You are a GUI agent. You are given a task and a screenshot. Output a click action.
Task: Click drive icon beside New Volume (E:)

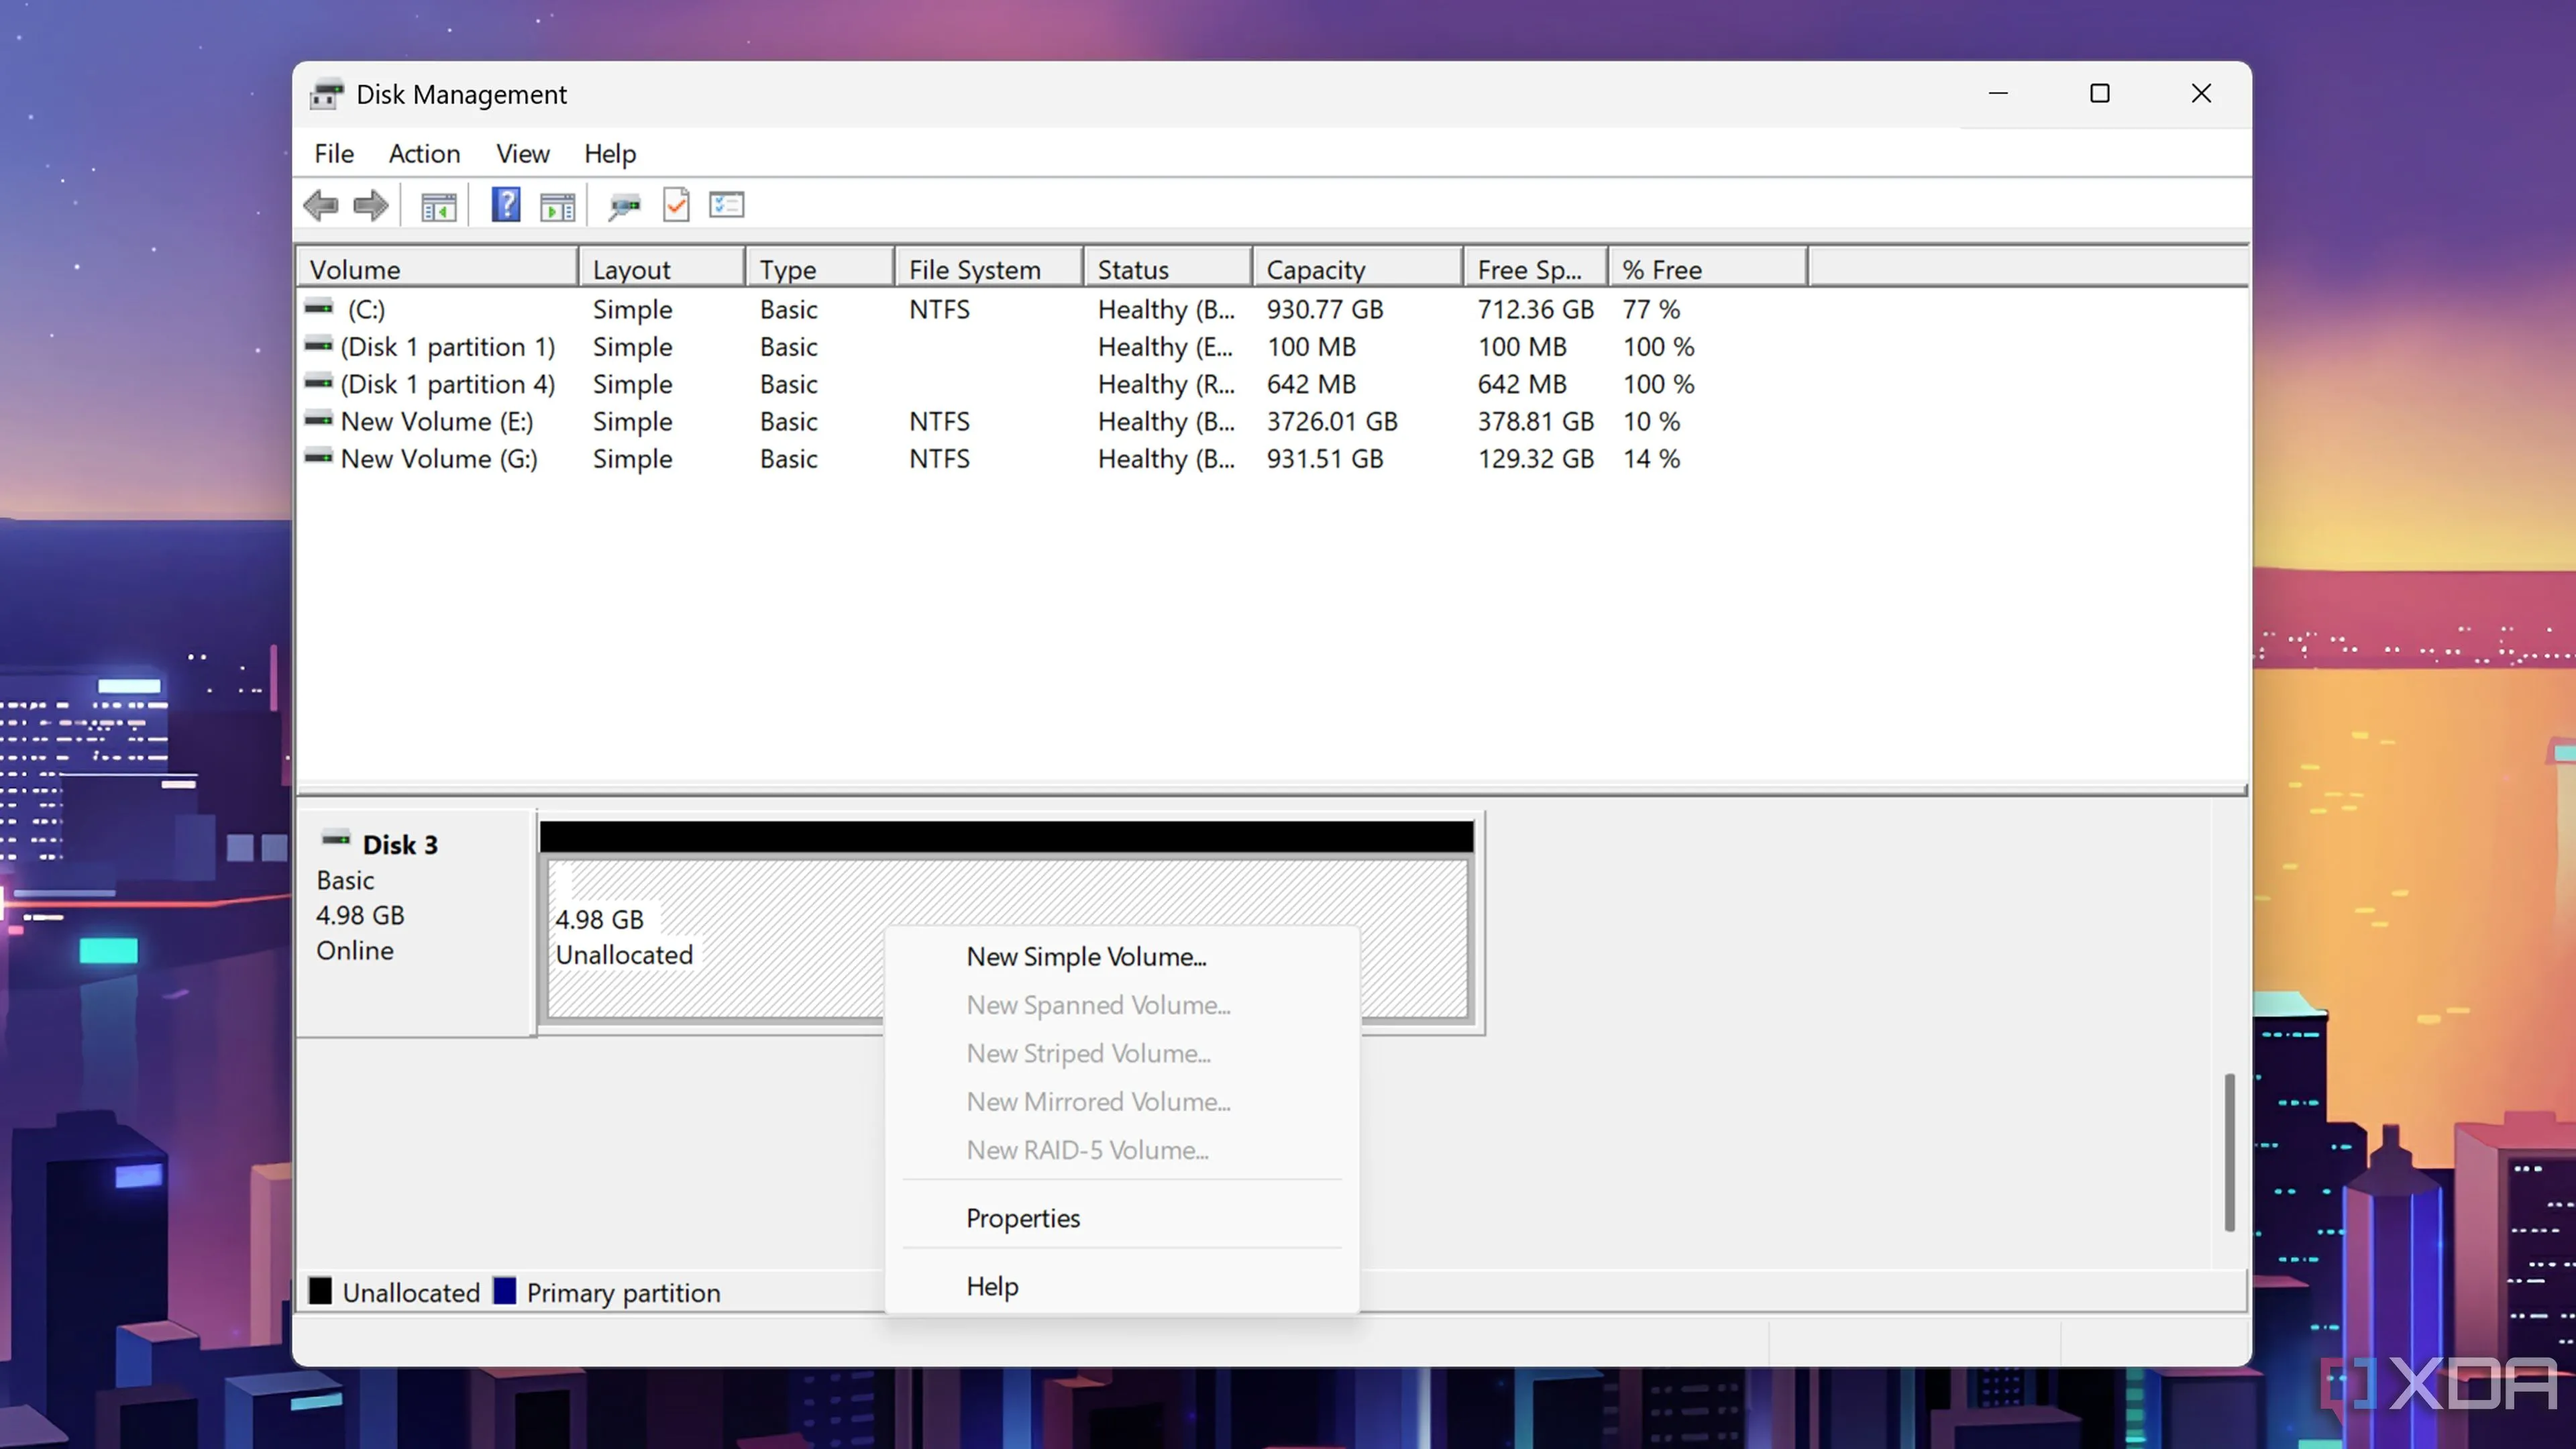pyautogui.click(x=319, y=420)
